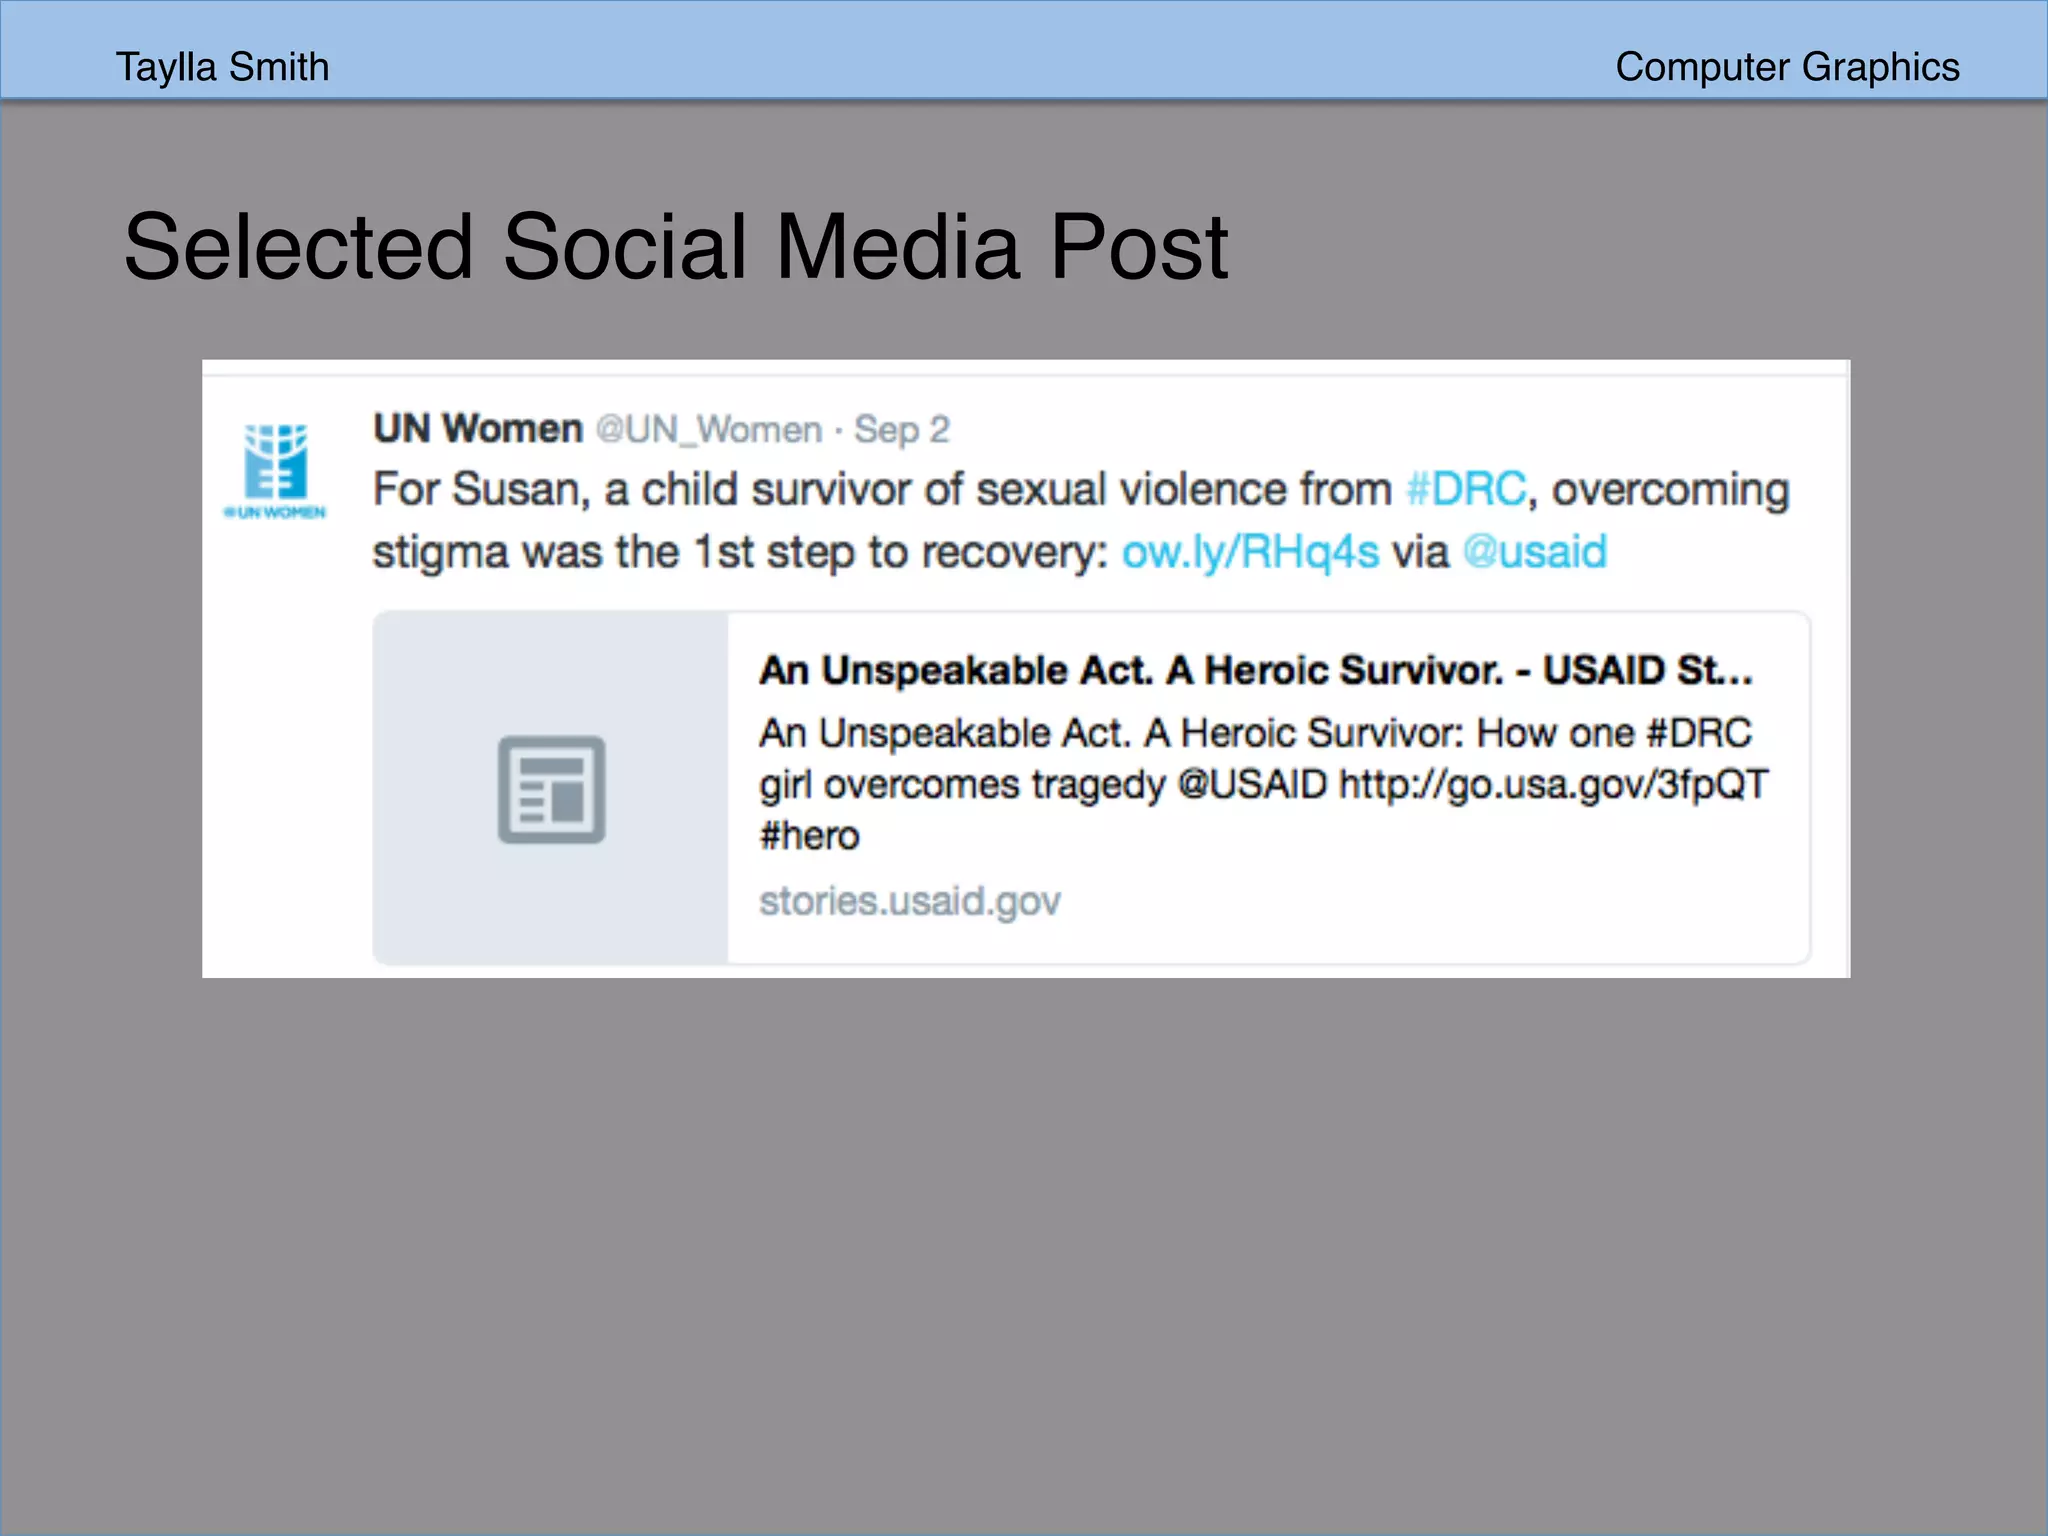Open the #DRC hashtag link
The image size is (2048, 1536).
coord(1466,490)
